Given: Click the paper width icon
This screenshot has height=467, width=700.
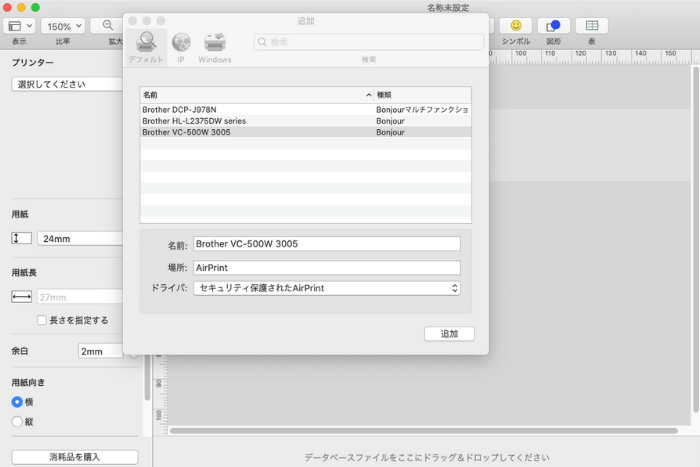Looking at the screenshot, I should 21,238.
